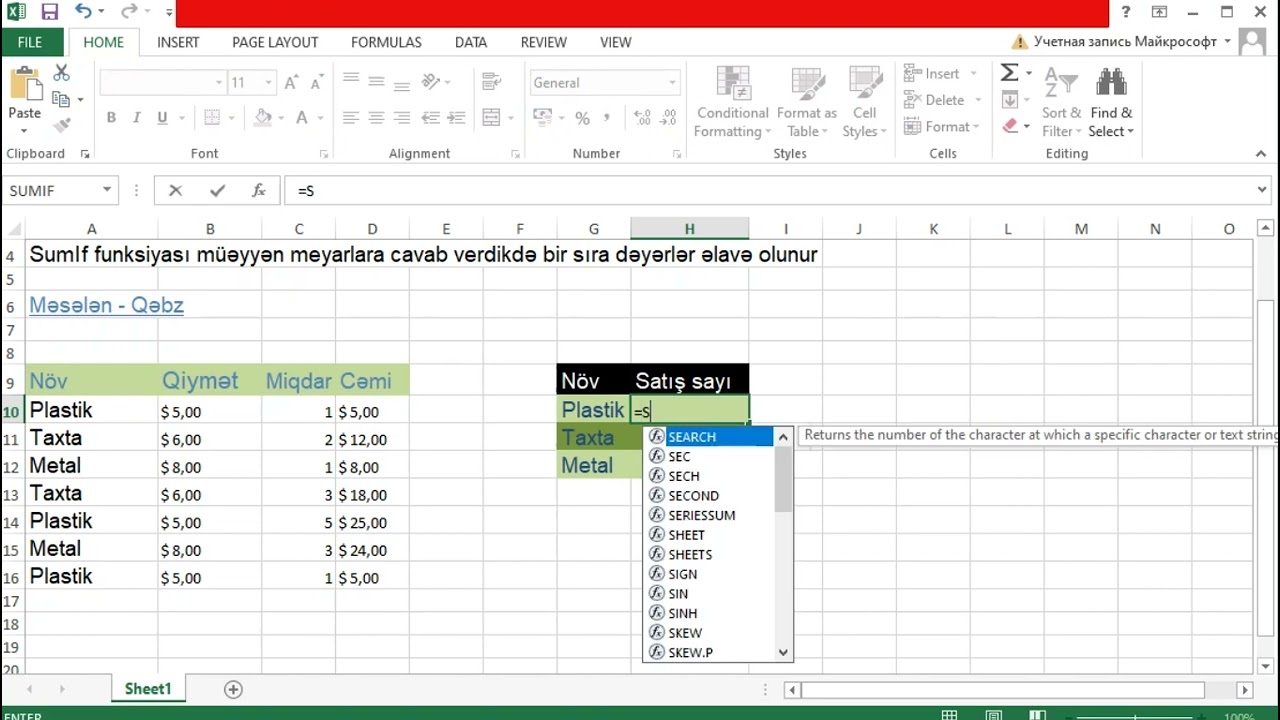Save the workbook with the floppy disk icon
The height and width of the screenshot is (720, 1280).
(49, 13)
